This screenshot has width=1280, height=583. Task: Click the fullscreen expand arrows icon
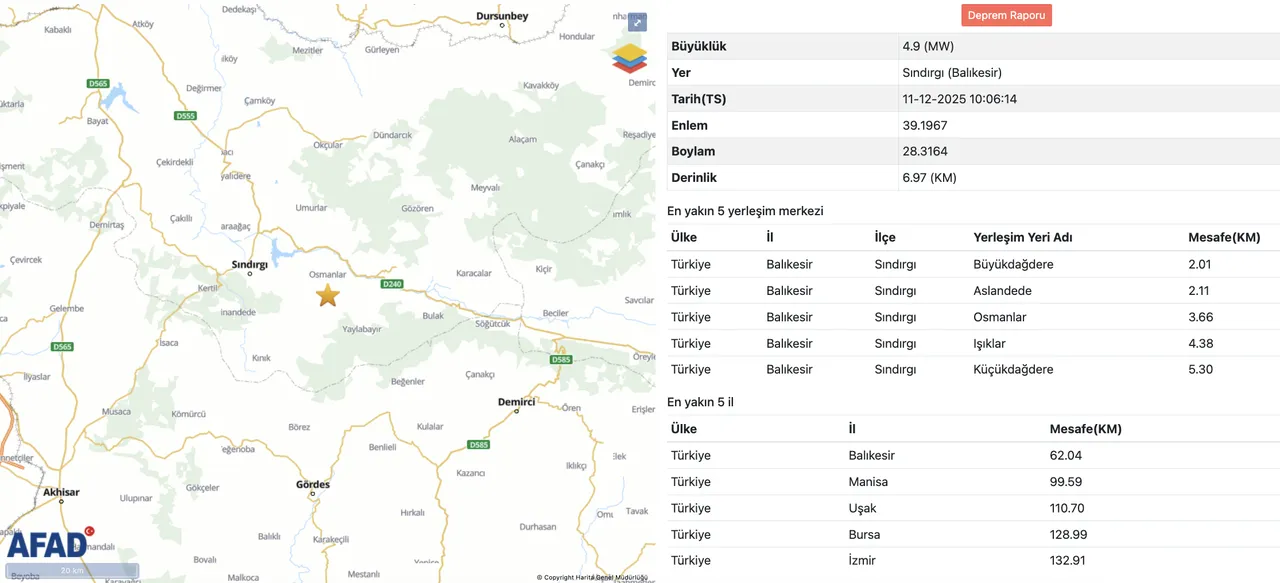[x=637, y=21]
